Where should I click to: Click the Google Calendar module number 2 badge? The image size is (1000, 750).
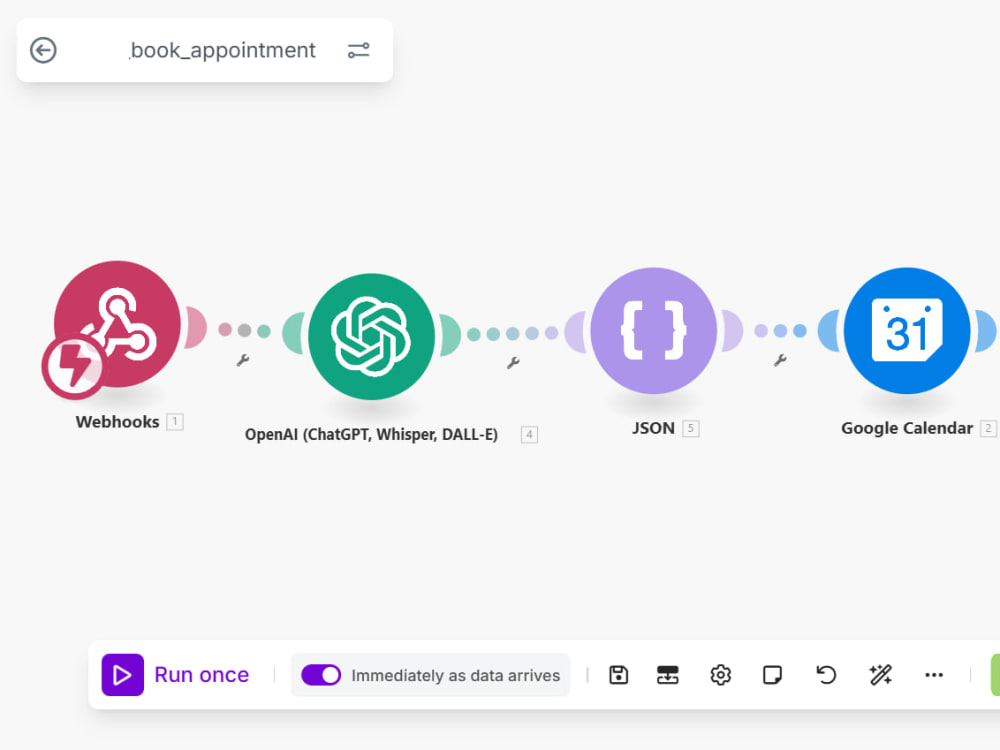coord(988,428)
